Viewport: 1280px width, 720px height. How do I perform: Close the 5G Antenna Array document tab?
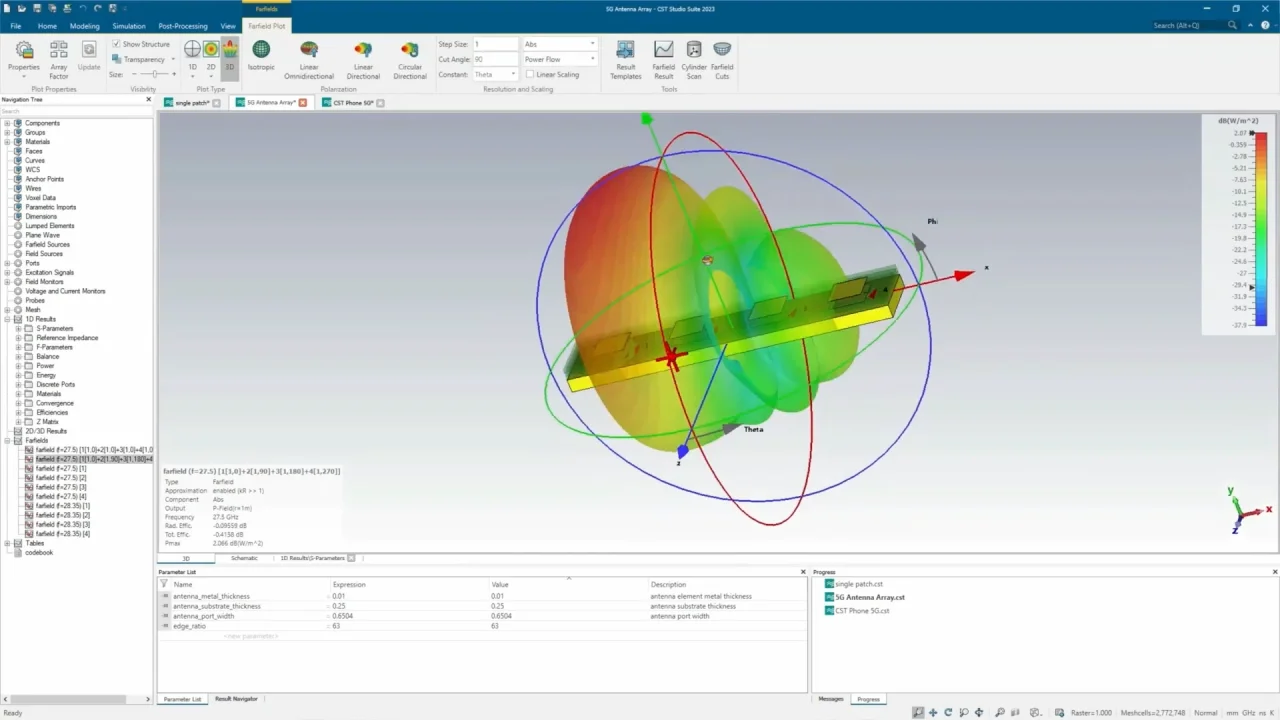click(305, 103)
